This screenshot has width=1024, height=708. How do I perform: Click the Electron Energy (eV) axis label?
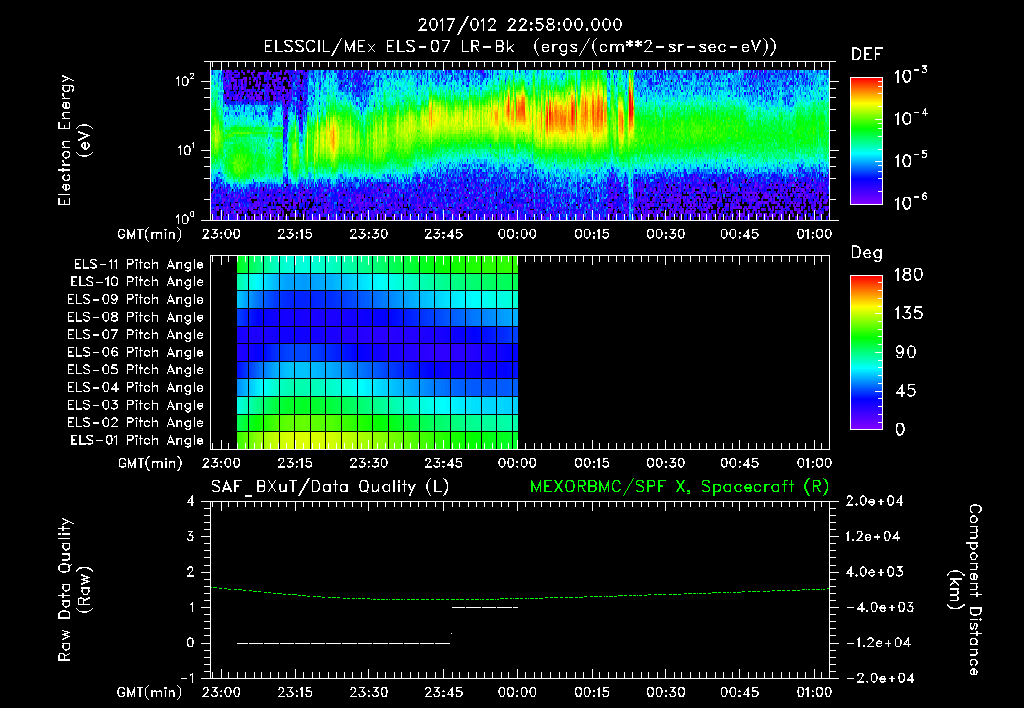click(74, 140)
